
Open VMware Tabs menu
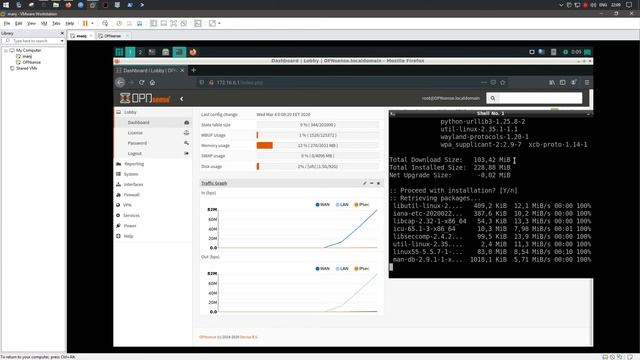(x=56, y=24)
